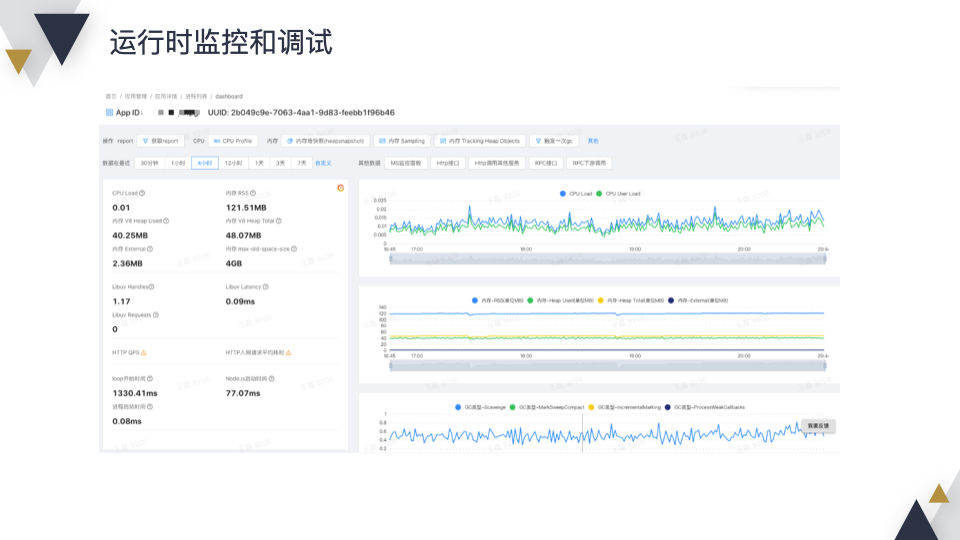This screenshot has height=540, width=960.
Task: Select the 4小时 time range option
Action: pos(204,163)
